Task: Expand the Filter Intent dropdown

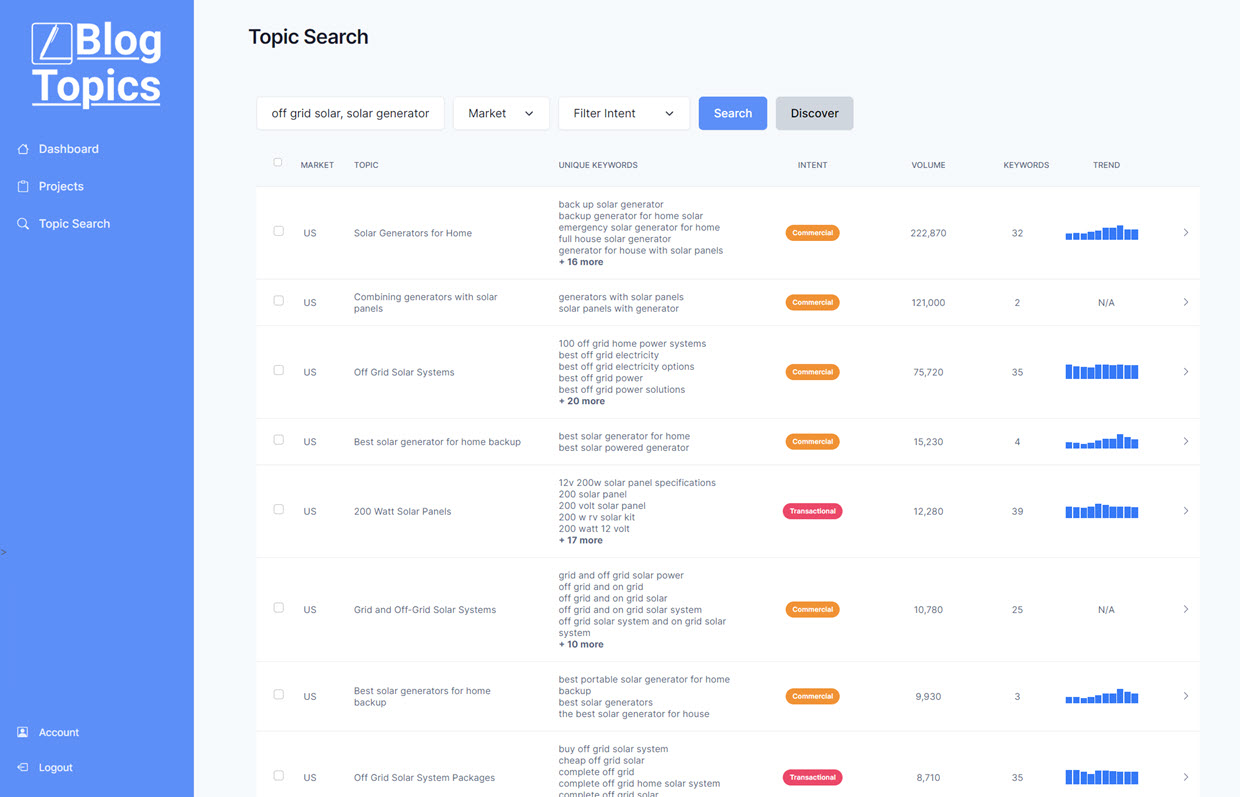Action: coord(623,113)
